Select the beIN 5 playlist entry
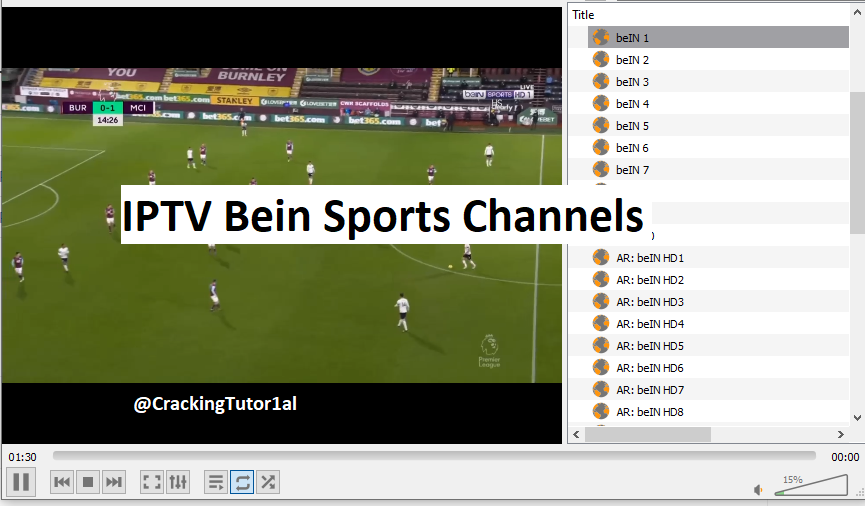Screen dimensions: 865x506 718,126
